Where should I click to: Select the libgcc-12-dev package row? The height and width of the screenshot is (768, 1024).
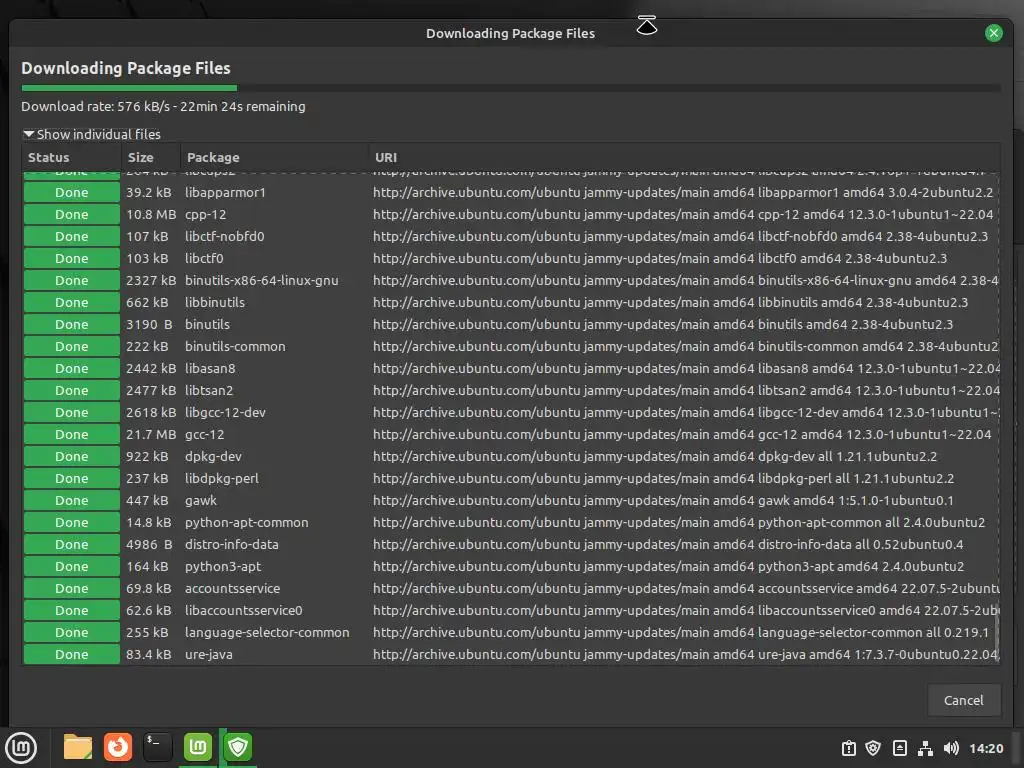[x=511, y=413]
